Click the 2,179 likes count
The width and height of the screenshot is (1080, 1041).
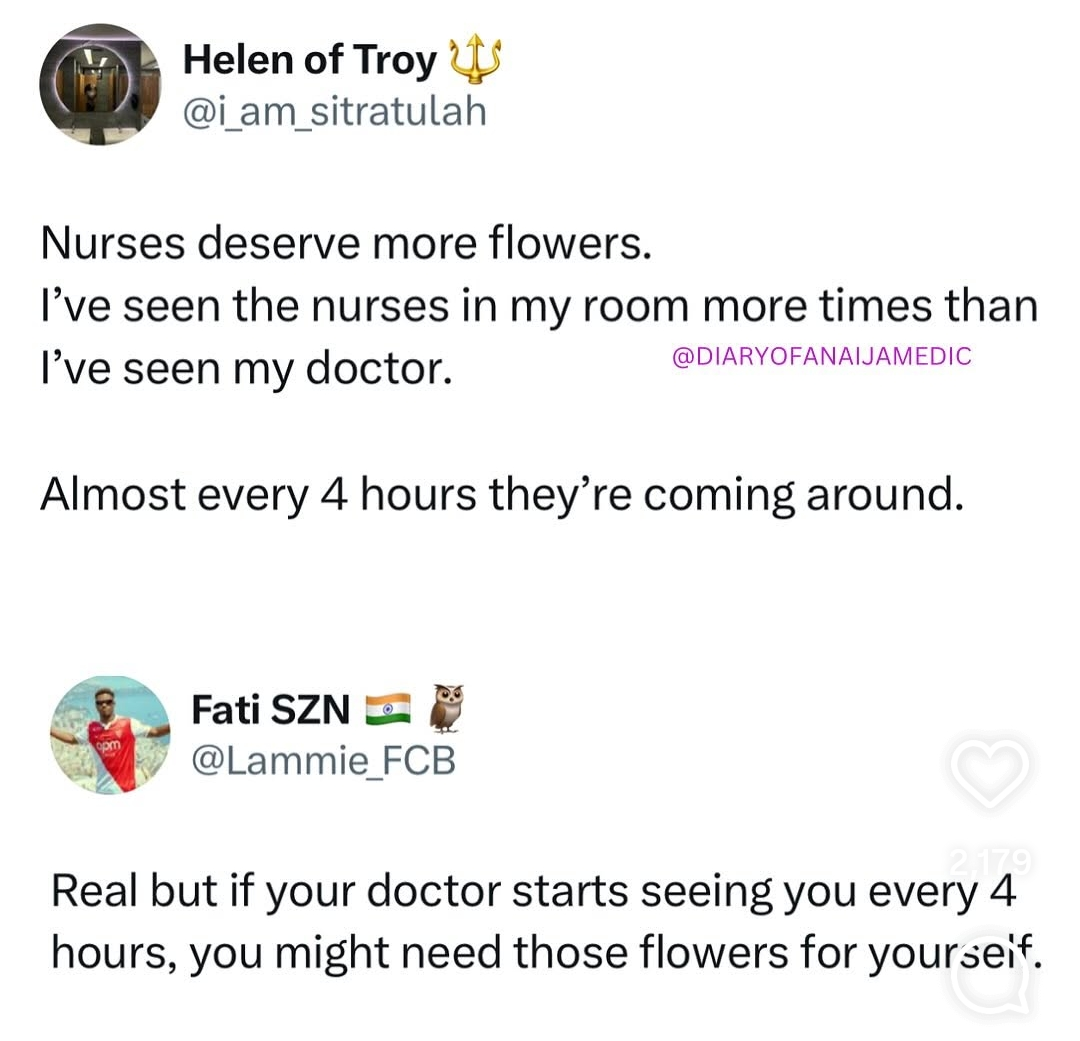click(990, 858)
